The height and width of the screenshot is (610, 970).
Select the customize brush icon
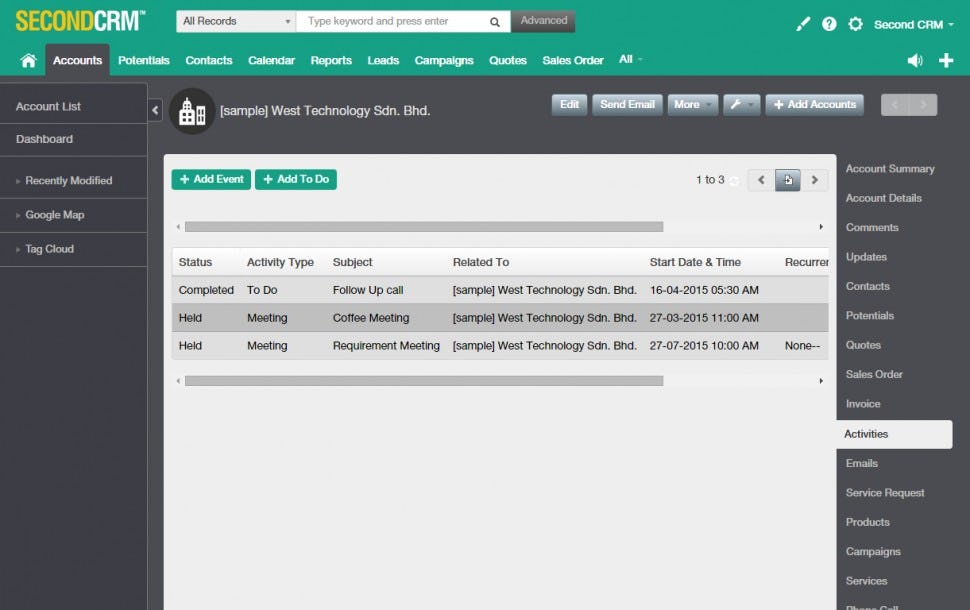click(803, 23)
